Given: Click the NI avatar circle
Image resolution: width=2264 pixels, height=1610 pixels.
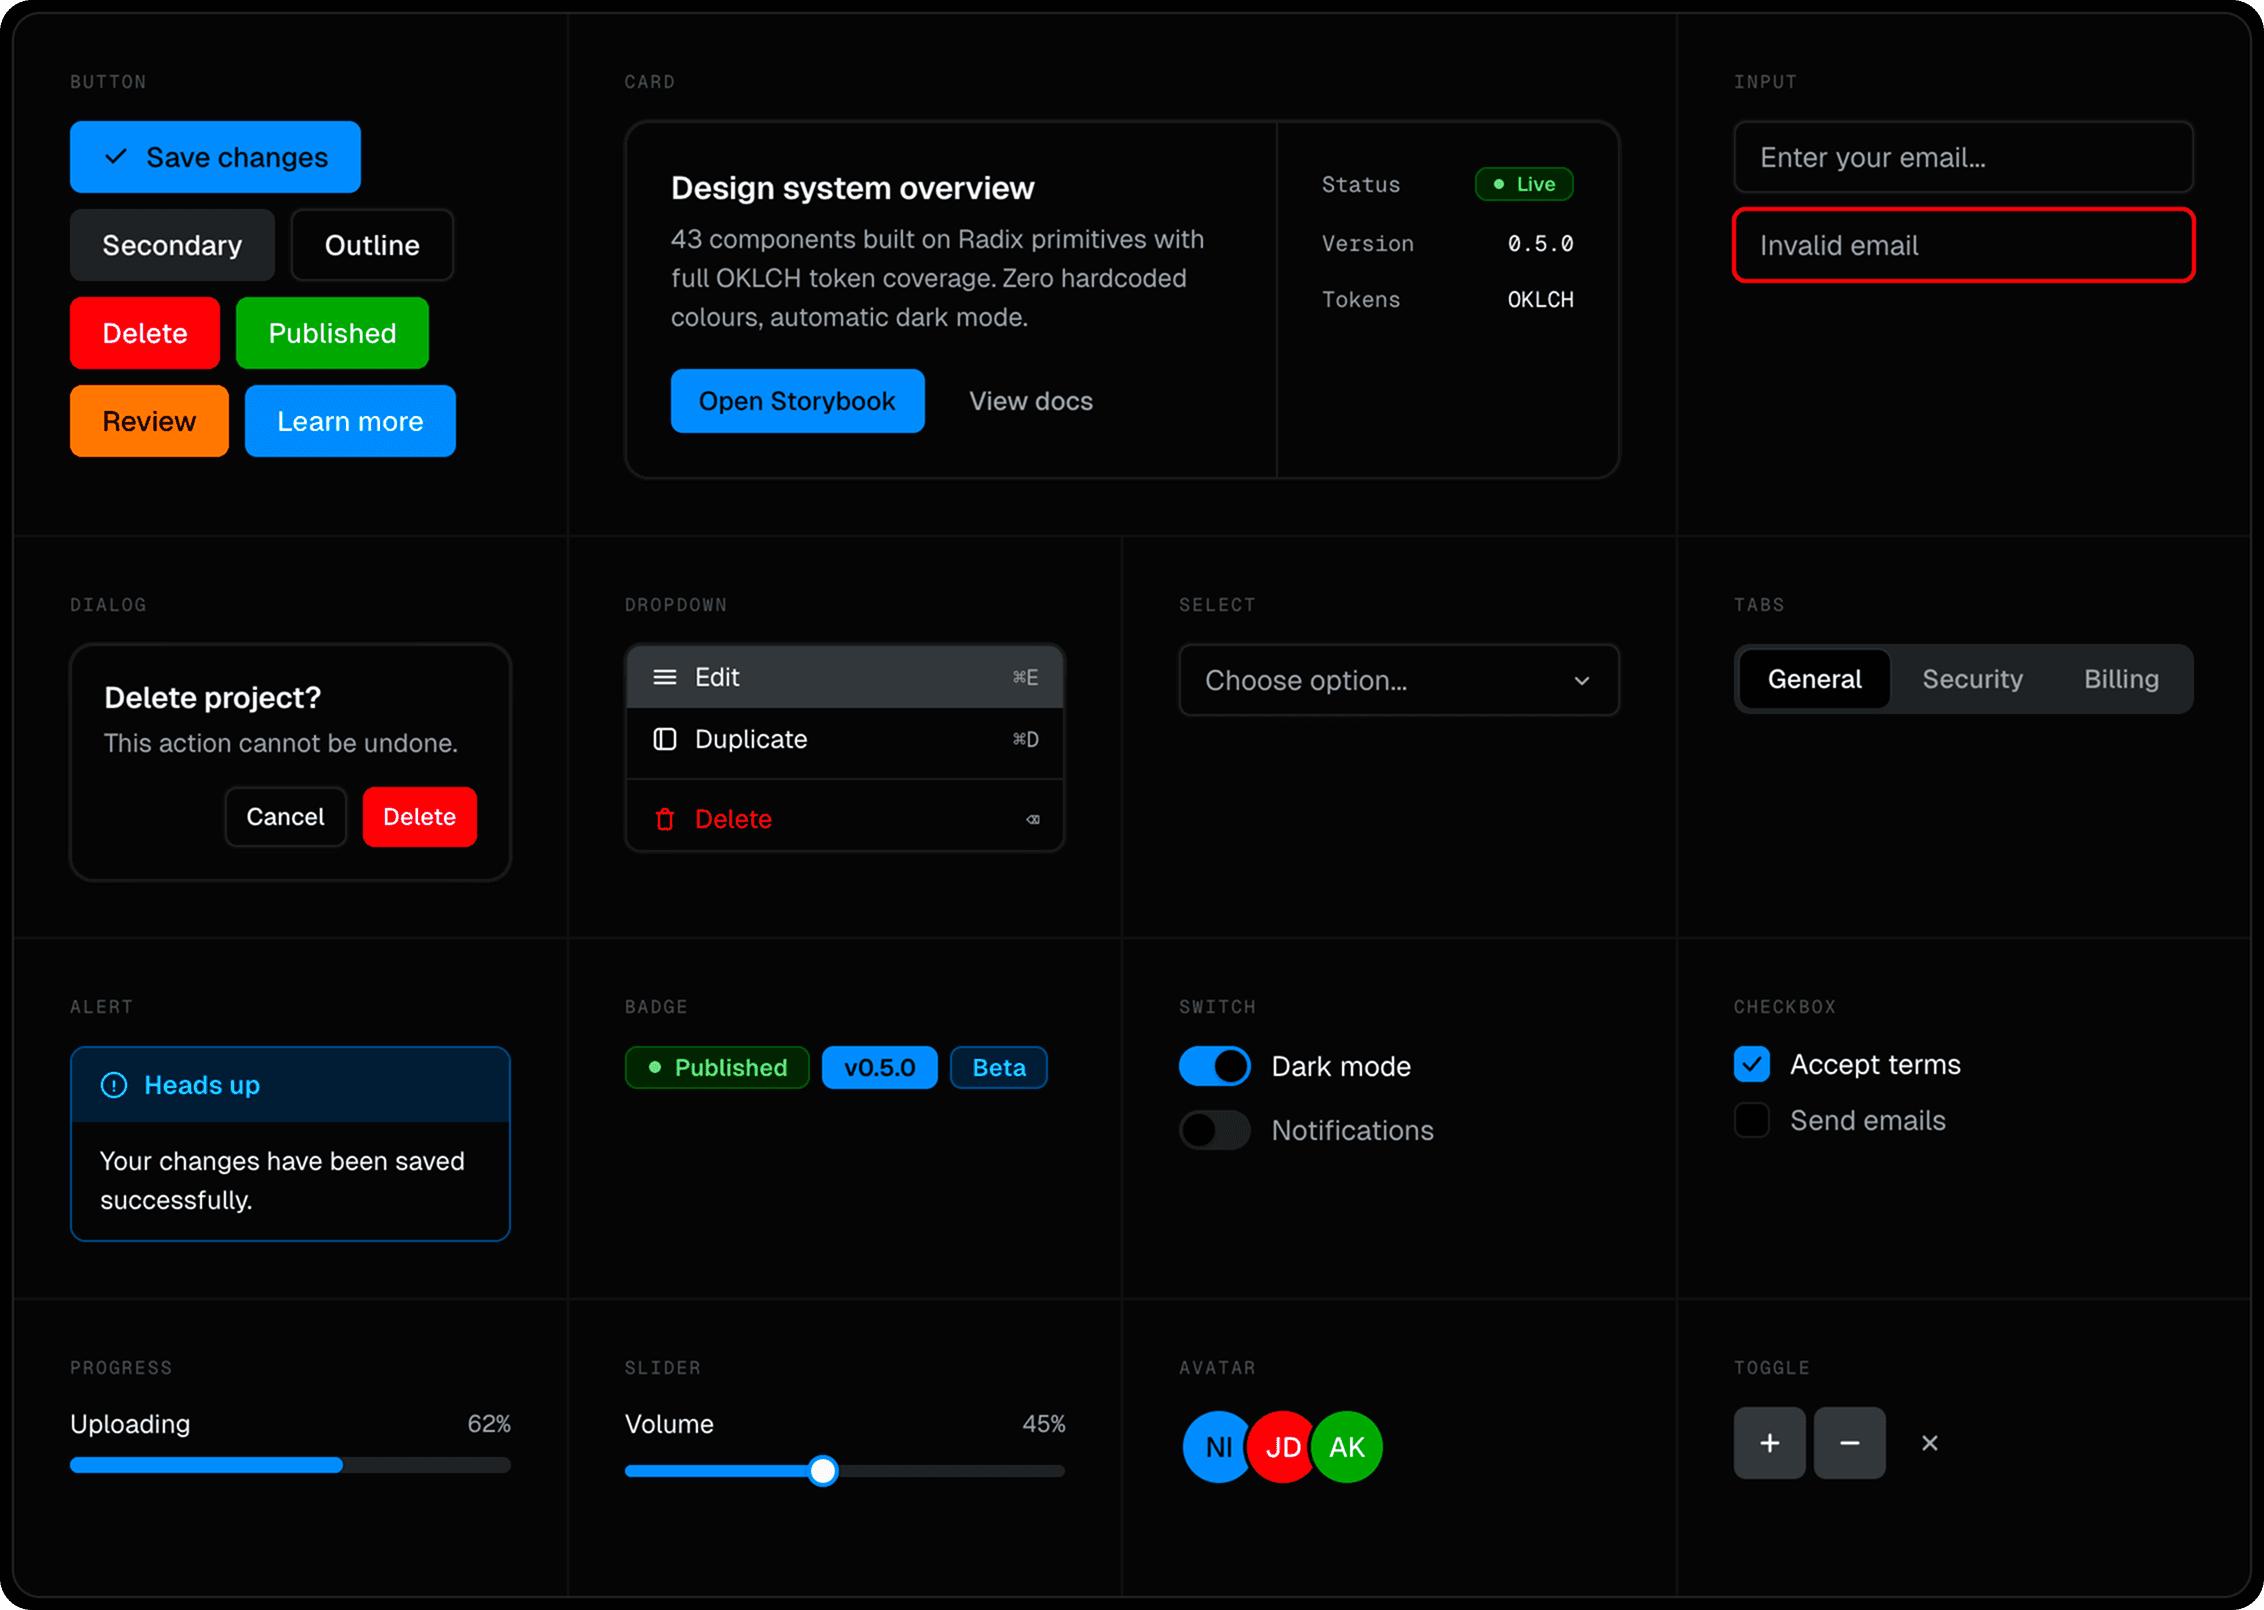Looking at the screenshot, I should point(1216,1446).
